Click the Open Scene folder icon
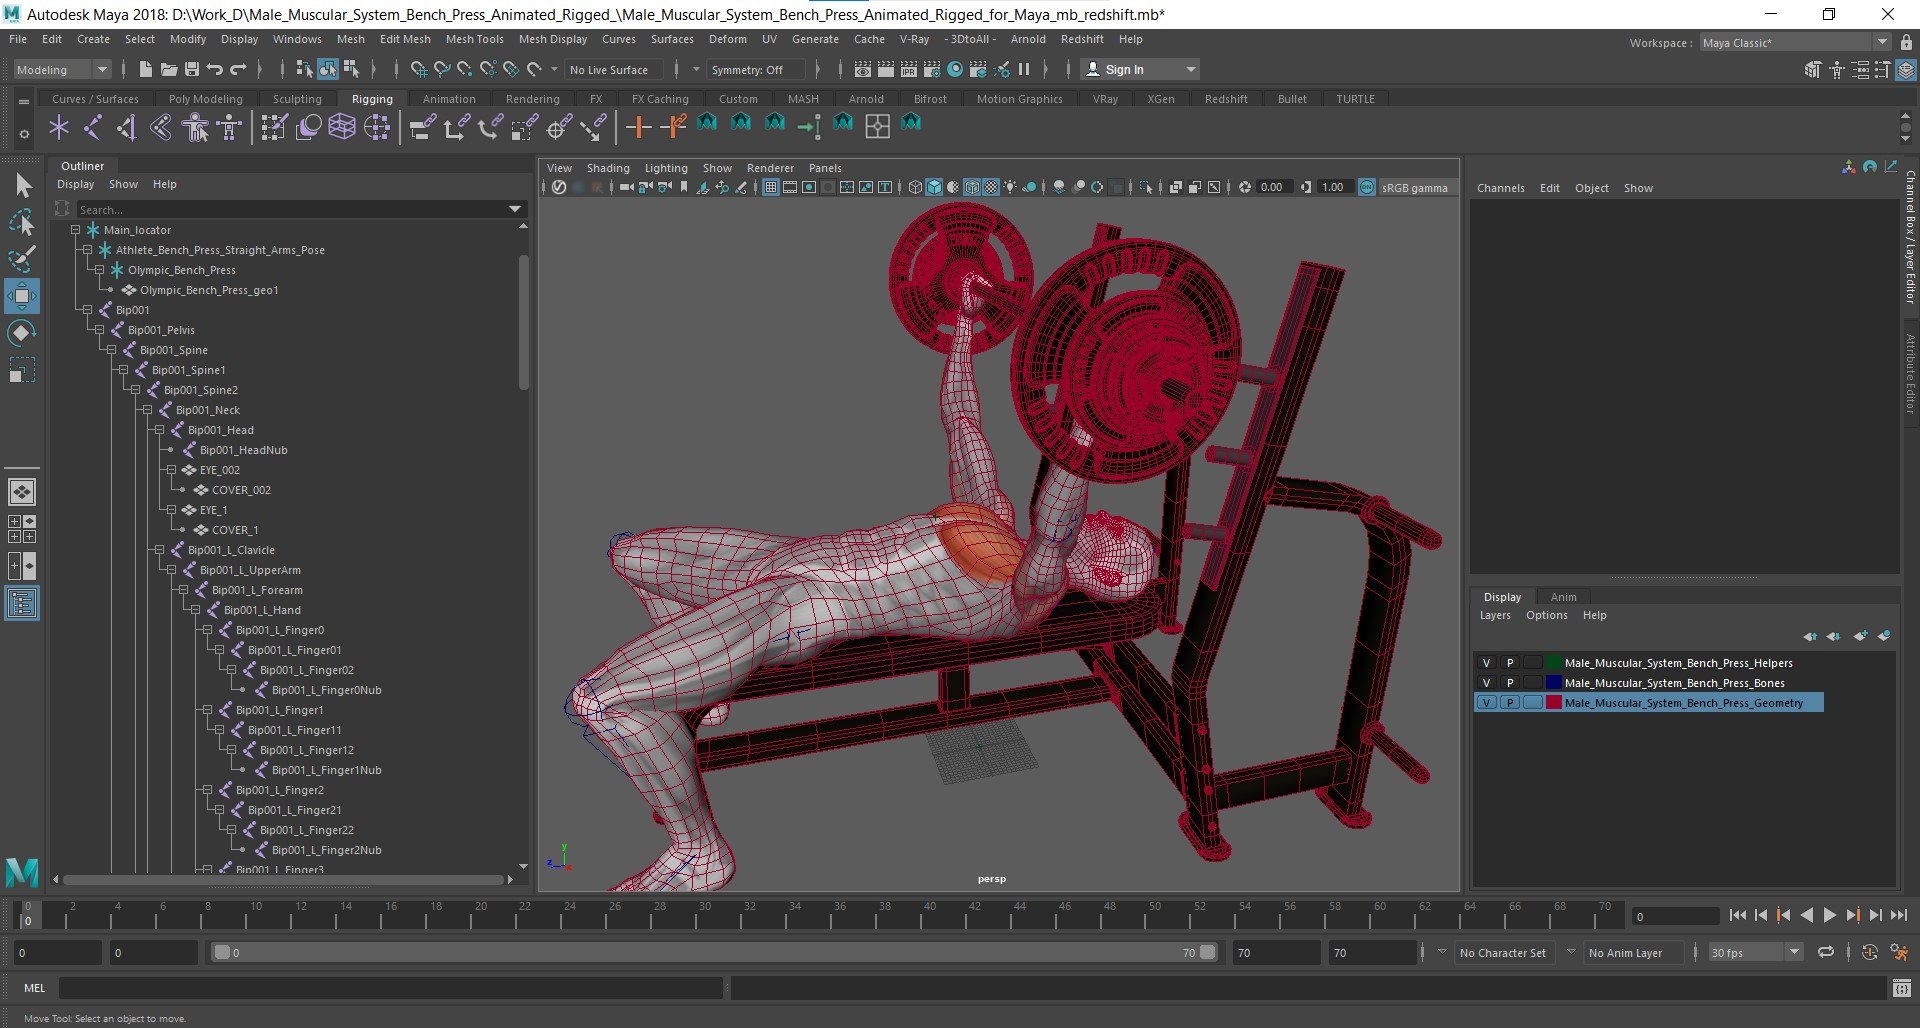Image resolution: width=1920 pixels, height=1028 pixels. point(168,69)
